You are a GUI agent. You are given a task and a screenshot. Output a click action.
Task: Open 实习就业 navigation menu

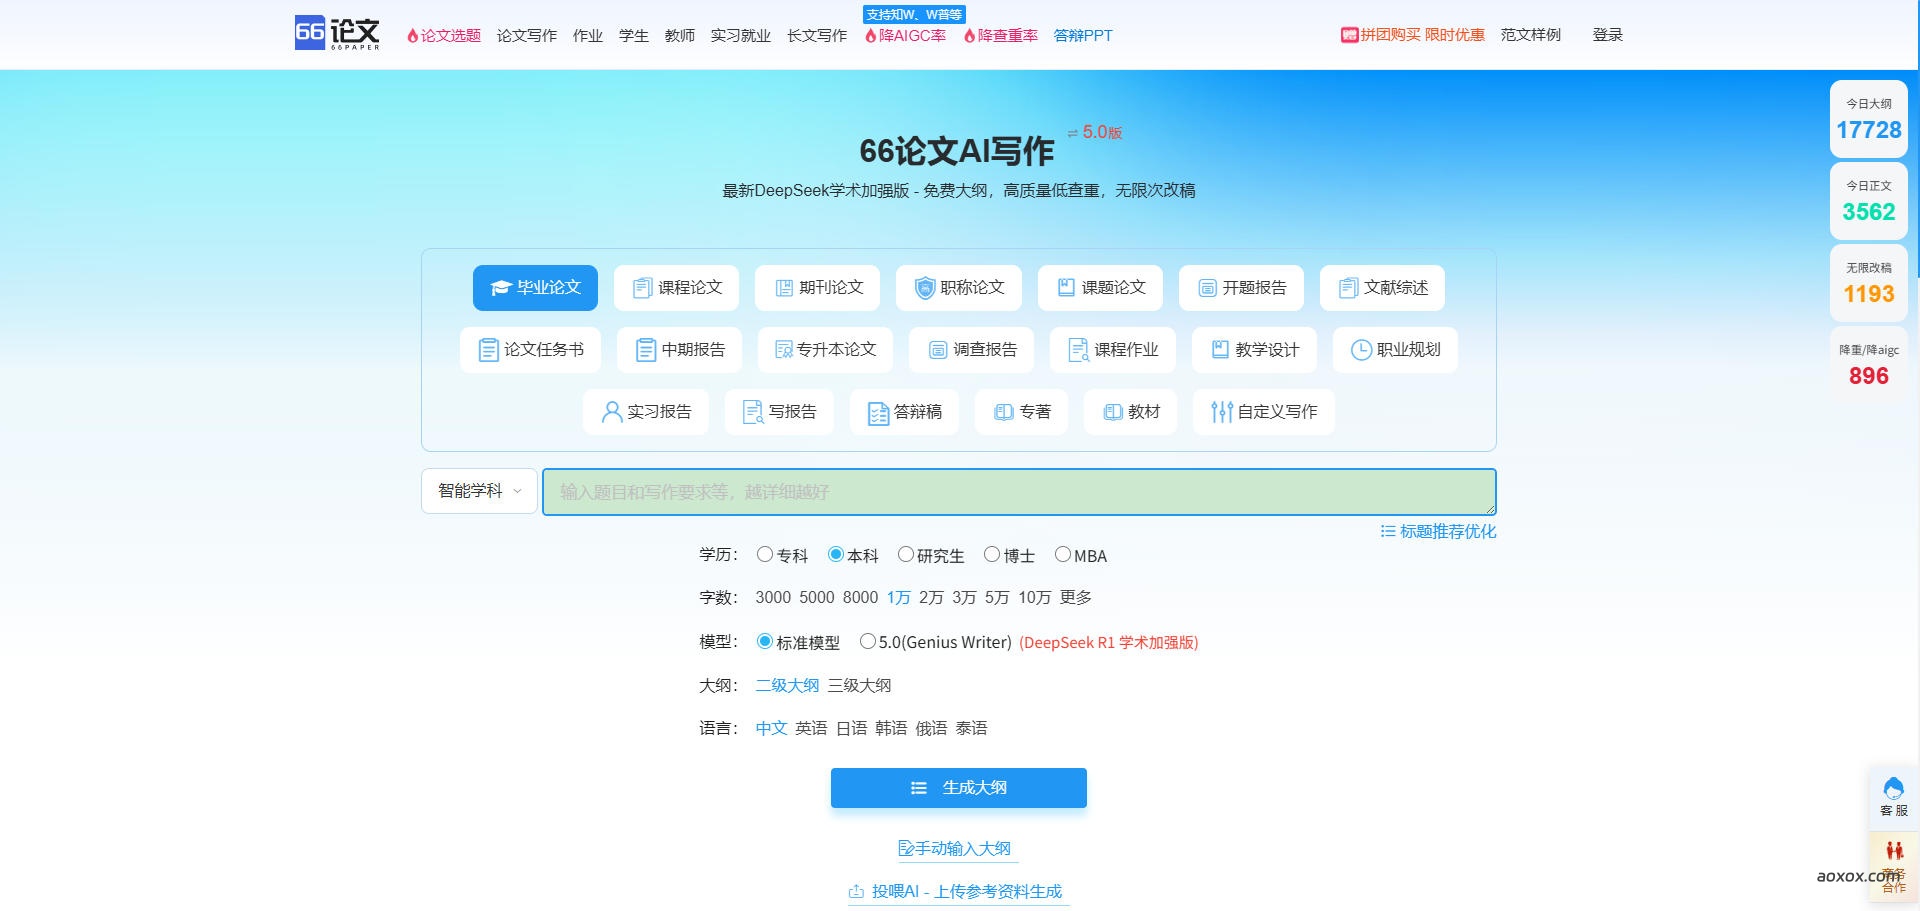pos(741,35)
